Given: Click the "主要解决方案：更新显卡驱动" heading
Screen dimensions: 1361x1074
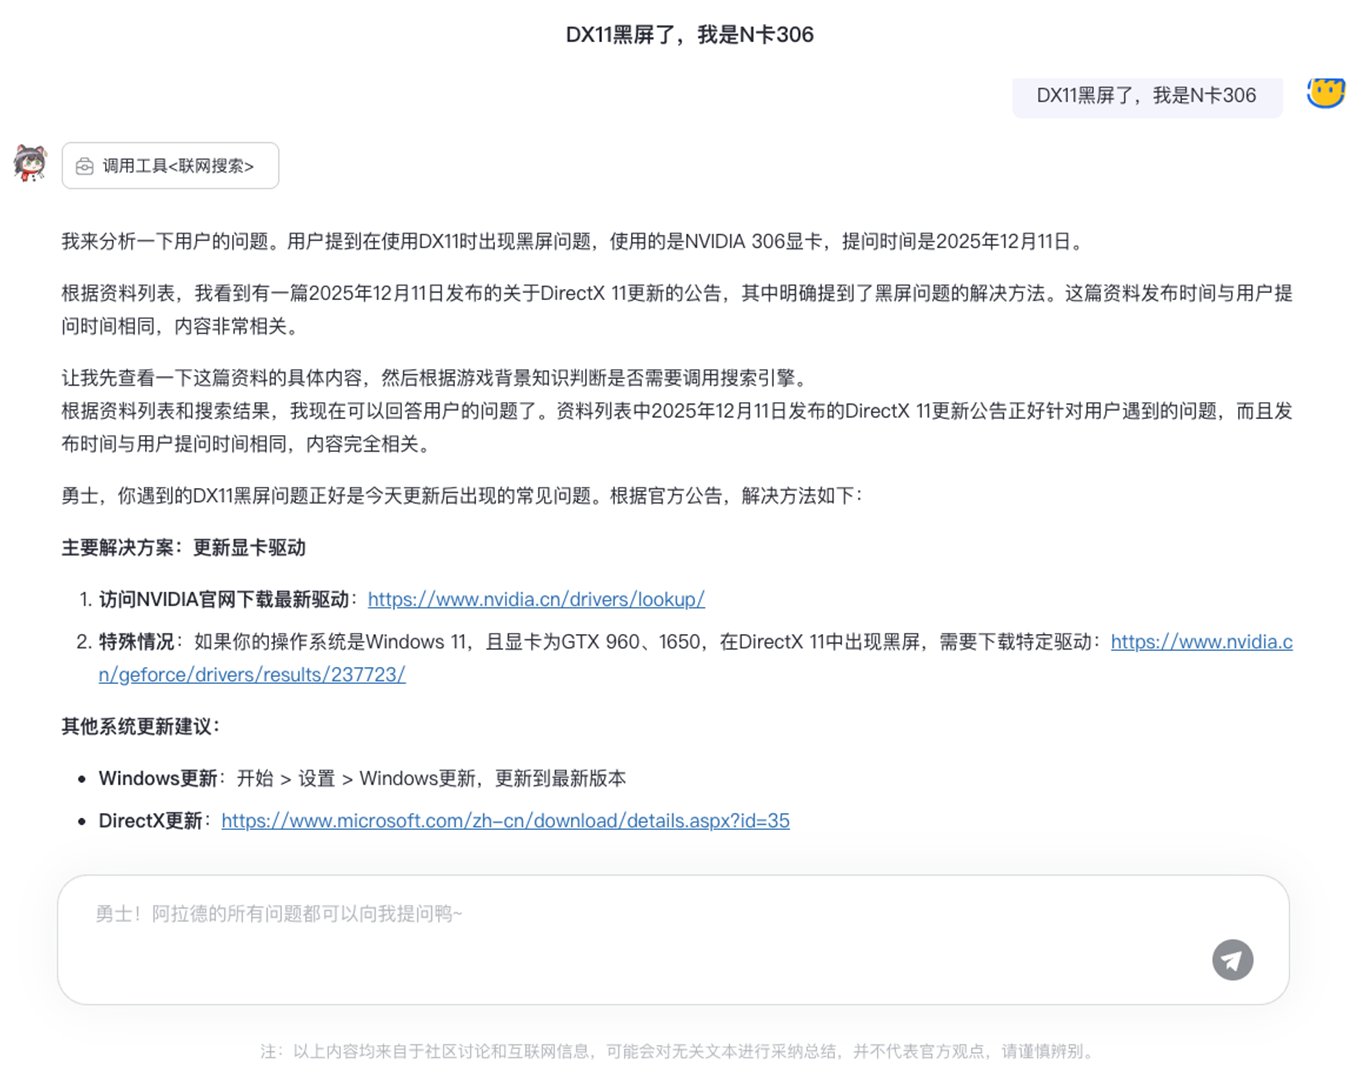Looking at the screenshot, I should (184, 548).
